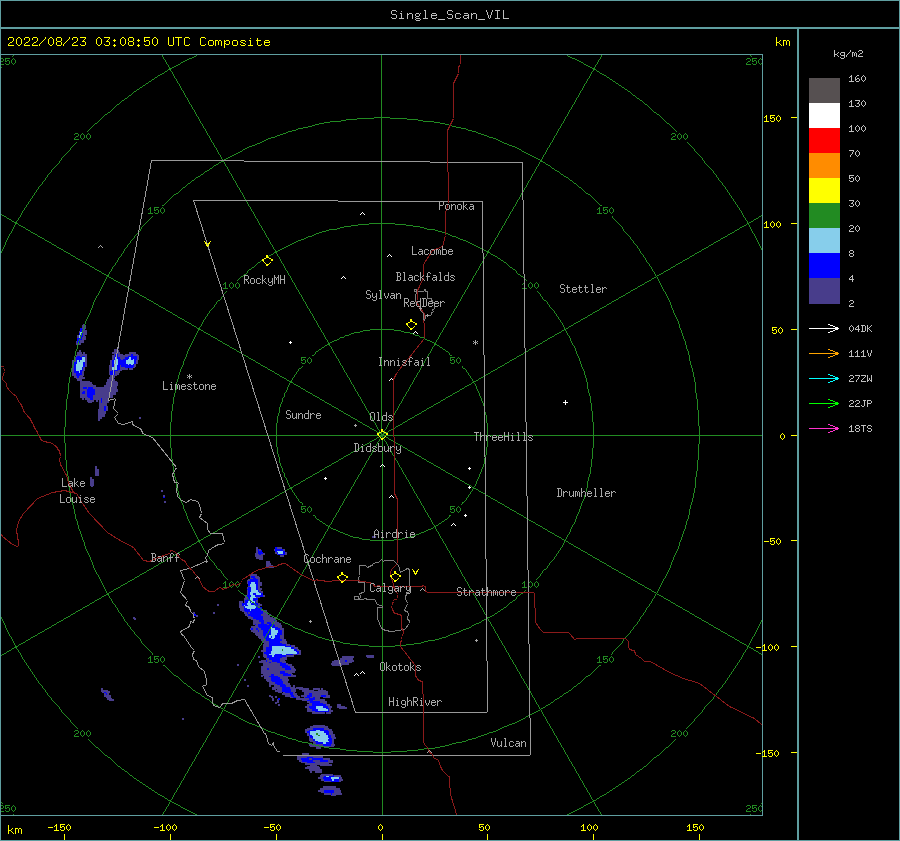Click the Lacombe city label
This screenshot has height=841, width=900.
432,251
